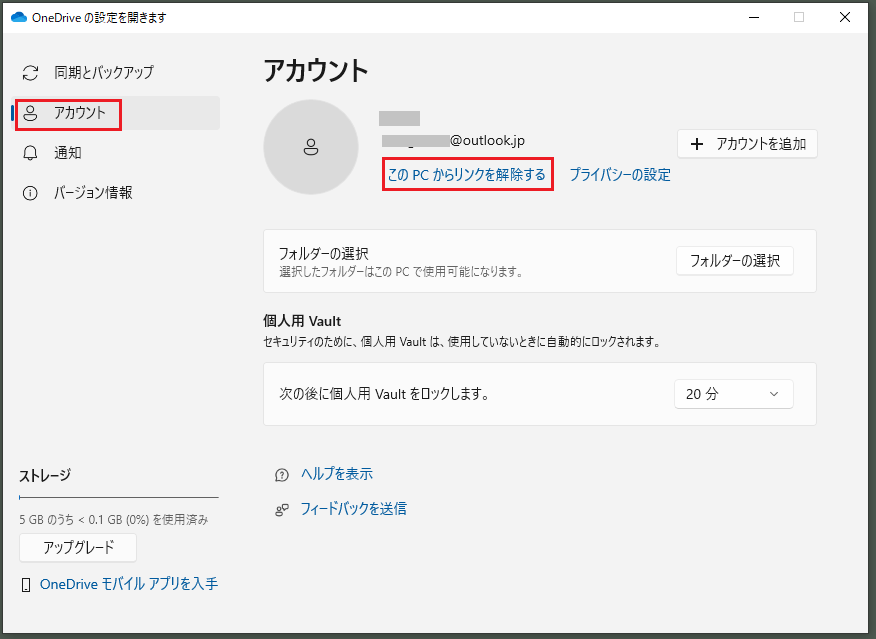
Task: Open the プライバシーの設定 link
Action: [x=620, y=175]
